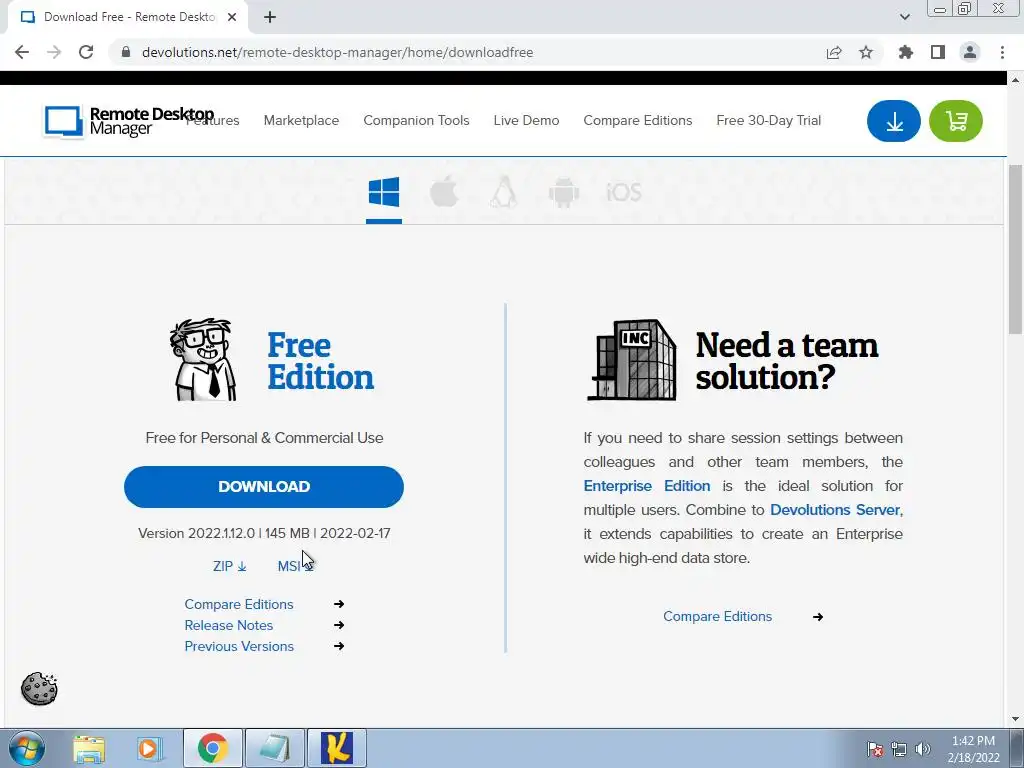Image resolution: width=1024 pixels, height=768 pixels.
Task: Open a new browser tab
Action: click(270, 17)
